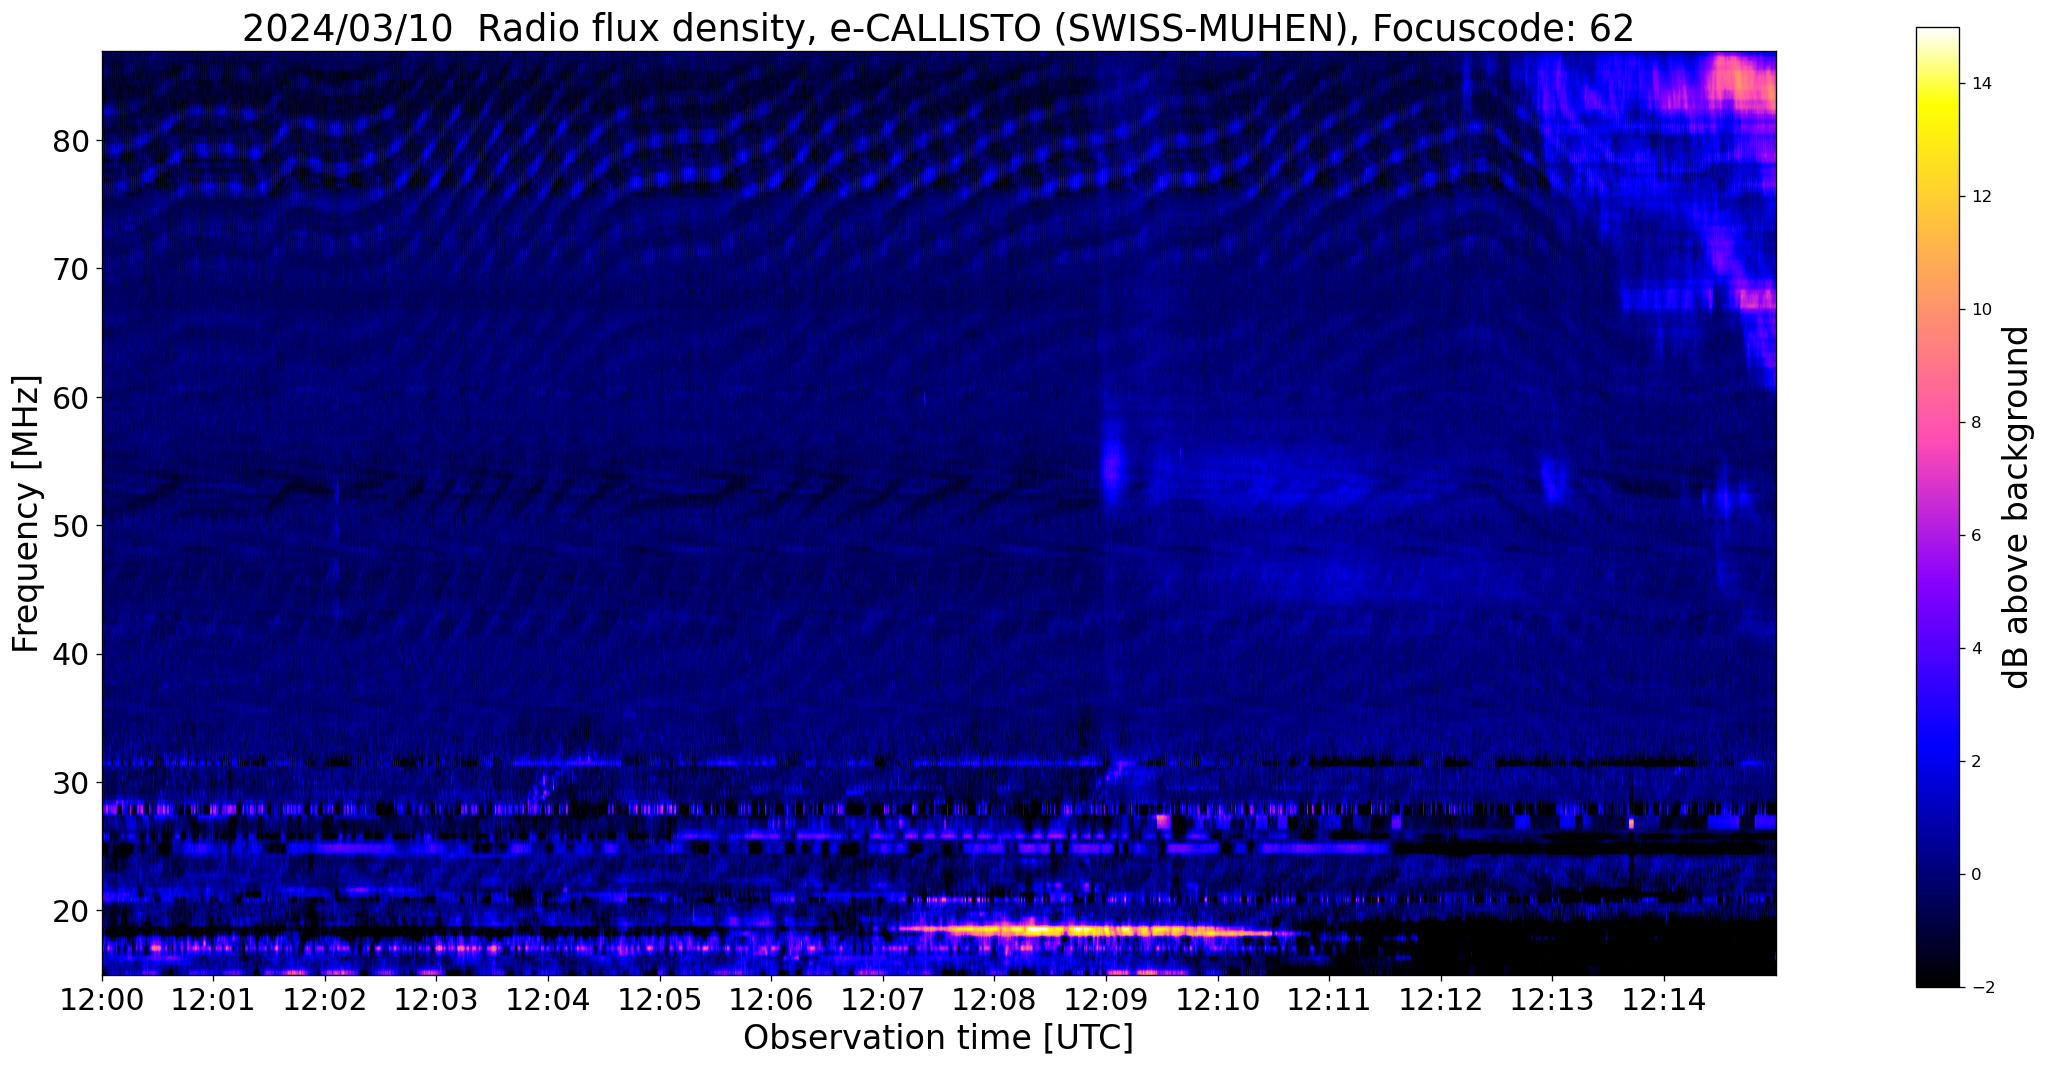Click the colorbar tick value 6
This screenshot has height=1067, width=2047.
tap(1976, 536)
